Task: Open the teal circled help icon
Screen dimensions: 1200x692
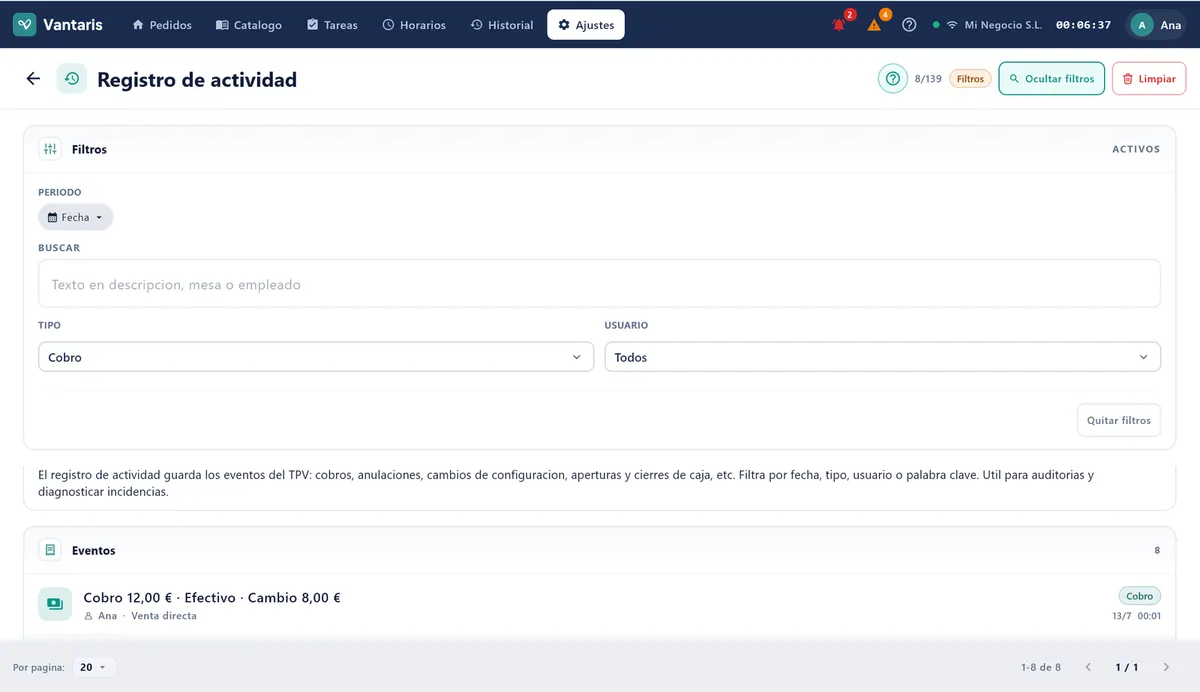Action: [893, 78]
